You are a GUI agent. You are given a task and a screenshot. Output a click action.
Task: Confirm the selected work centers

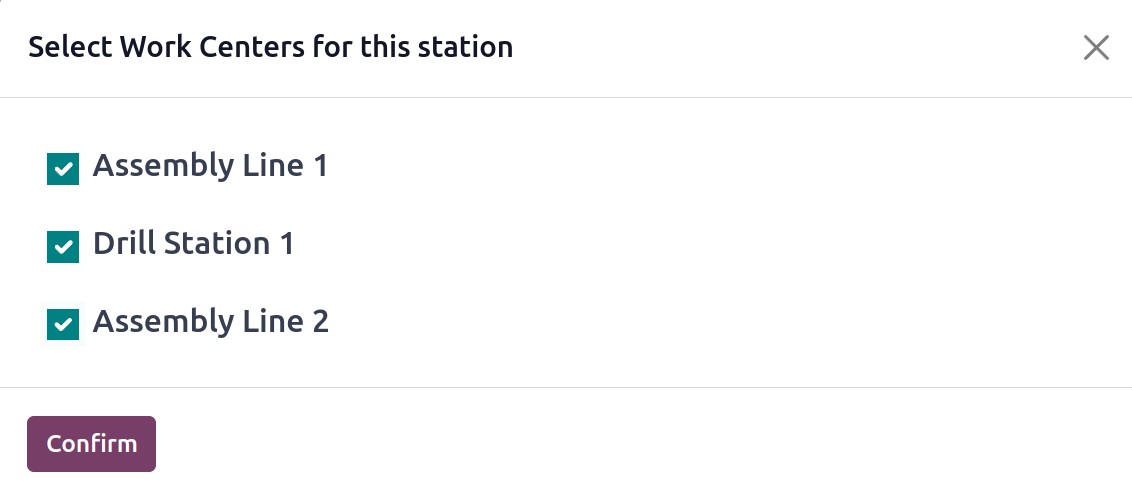click(x=92, y=444)
